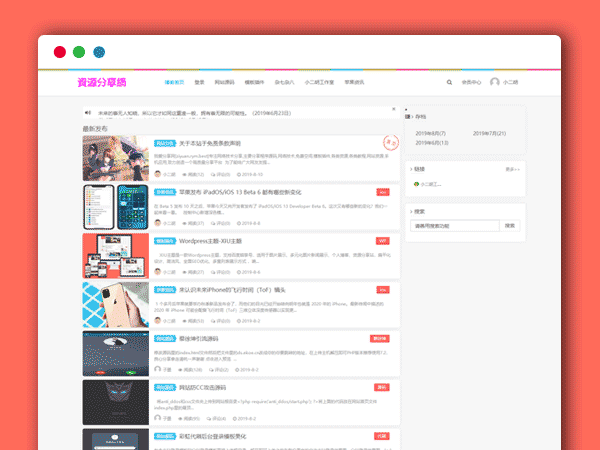Open the 苹果资讯 navigation menu item
Viewport: 600px width, 450px height.
click(355, 82)
